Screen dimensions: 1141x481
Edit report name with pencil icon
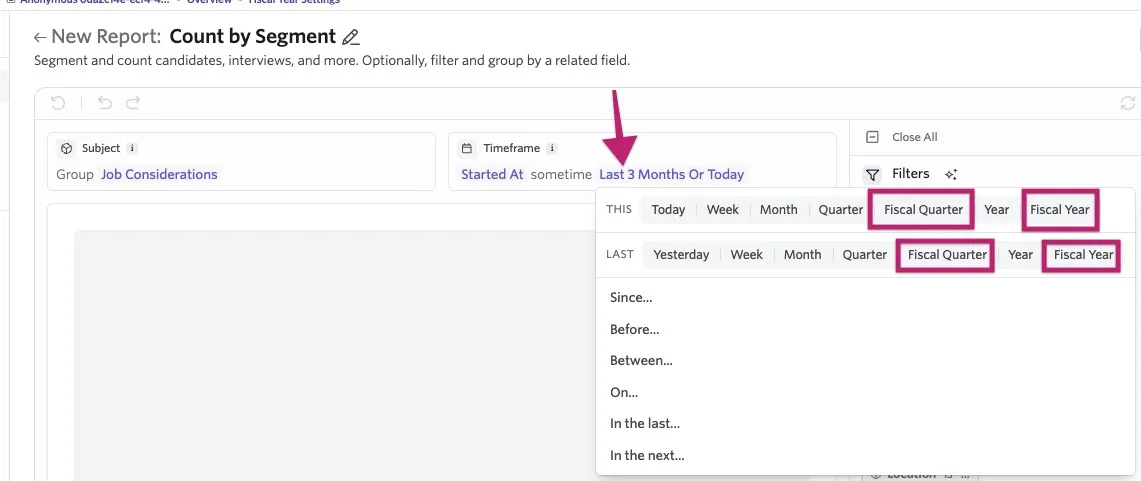pos(351,37)
